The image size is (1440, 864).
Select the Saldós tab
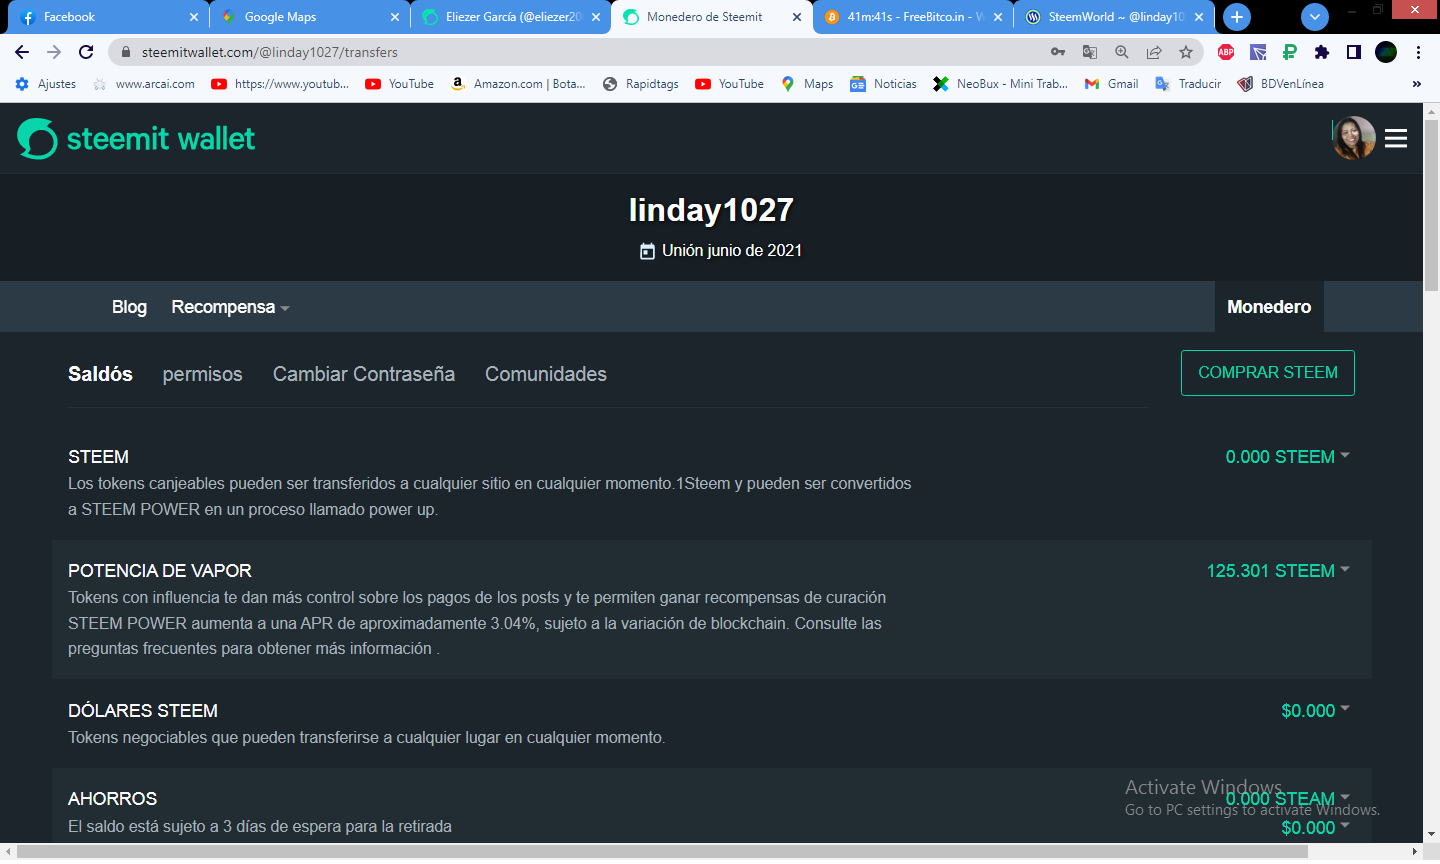[x=100, y=374]
